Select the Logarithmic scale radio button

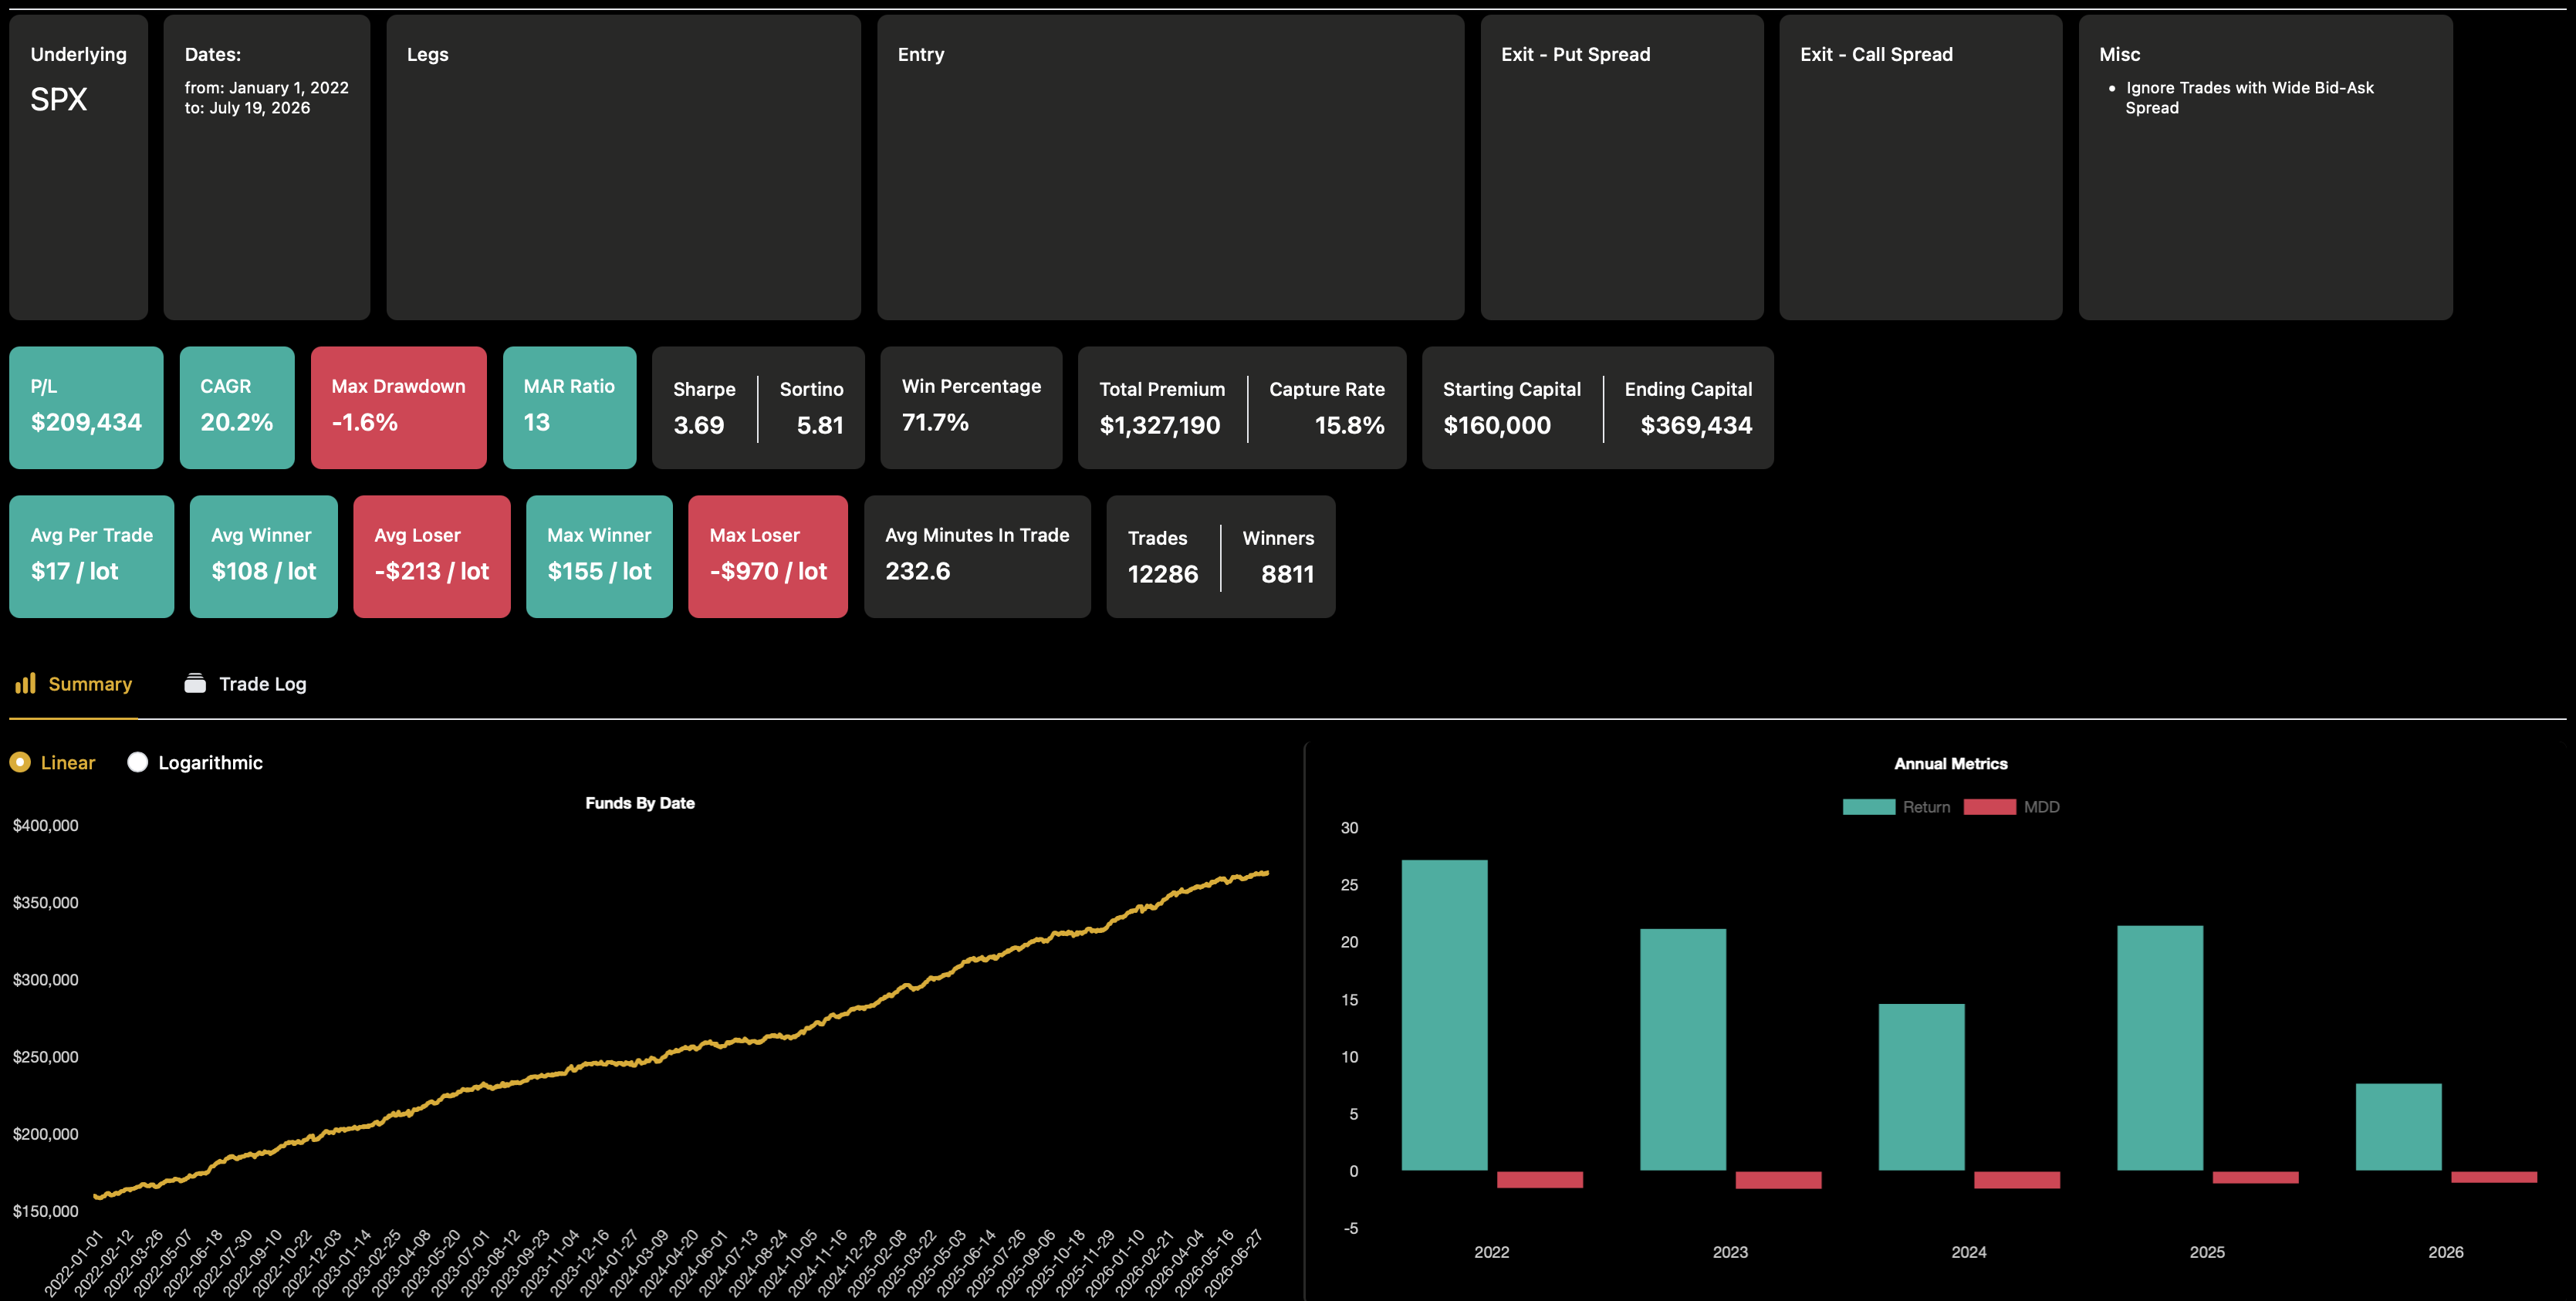pos(138,762)
